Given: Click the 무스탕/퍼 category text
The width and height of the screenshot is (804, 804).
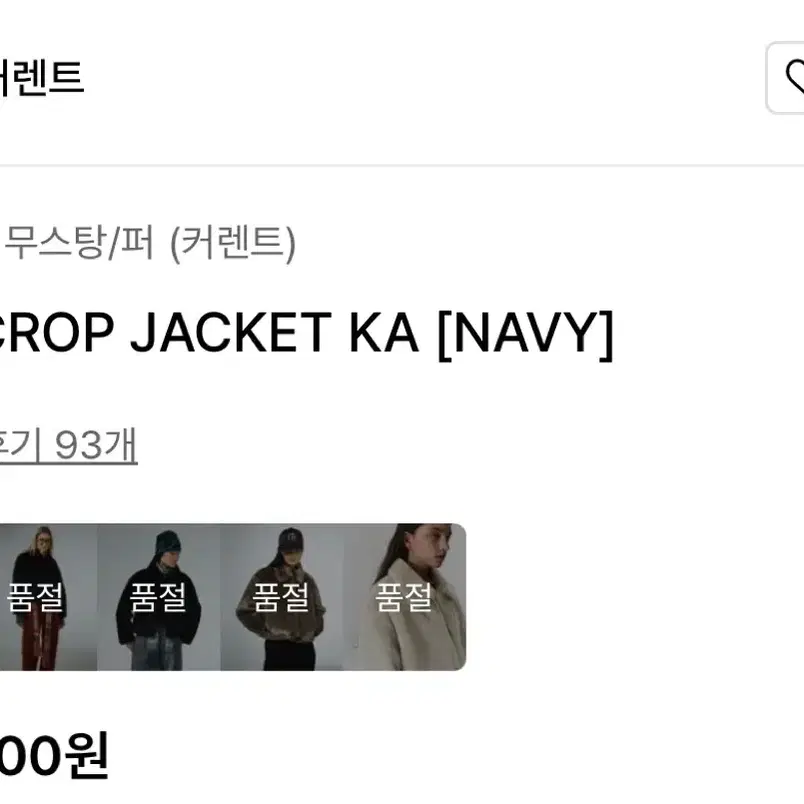Looking at the screenshot, I should (x=79, y=243).
